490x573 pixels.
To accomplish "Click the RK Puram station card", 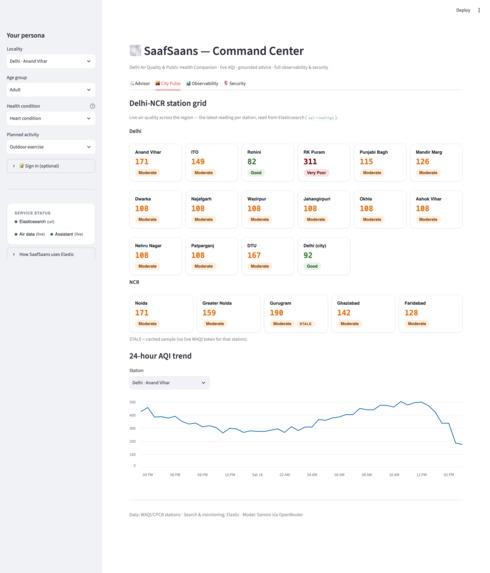I will (x=324, y=162).
